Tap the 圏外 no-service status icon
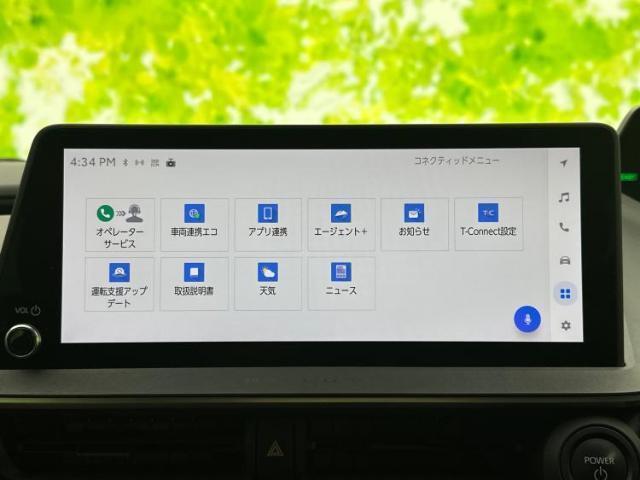Image resolution: width=640 pixels, height=480 pixels. 155,163
